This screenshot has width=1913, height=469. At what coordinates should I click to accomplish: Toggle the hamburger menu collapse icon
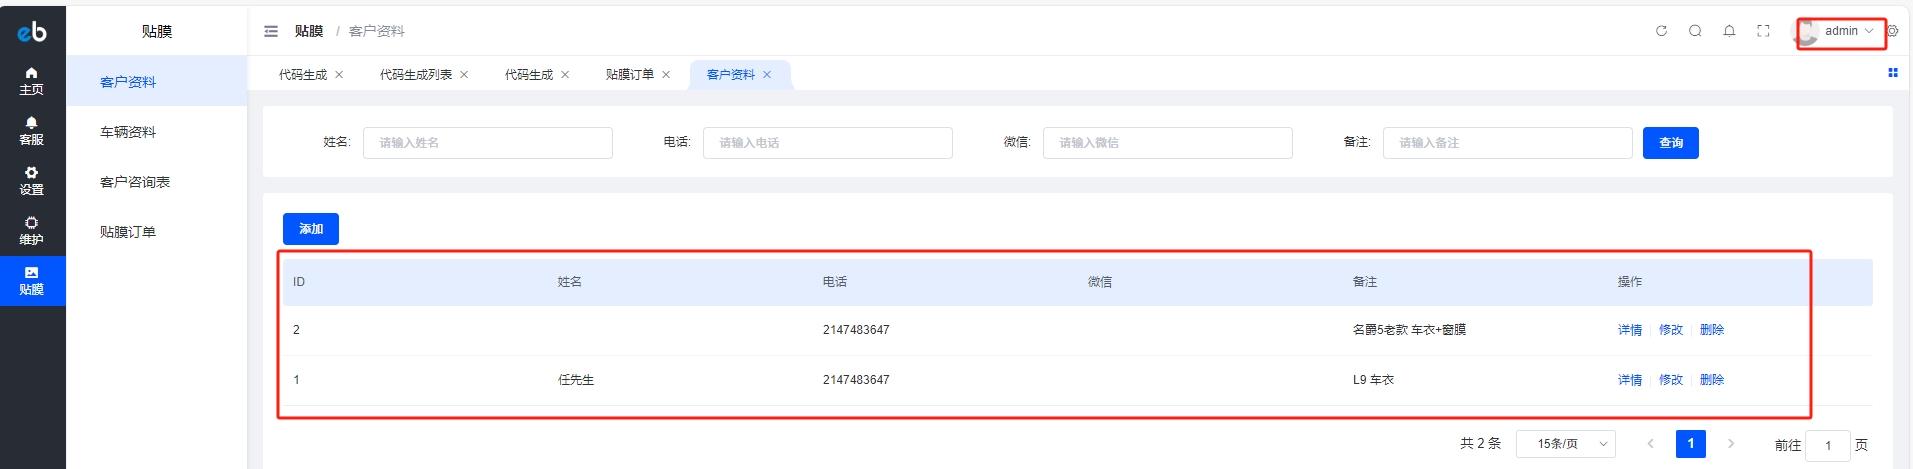tap(271, 31)
